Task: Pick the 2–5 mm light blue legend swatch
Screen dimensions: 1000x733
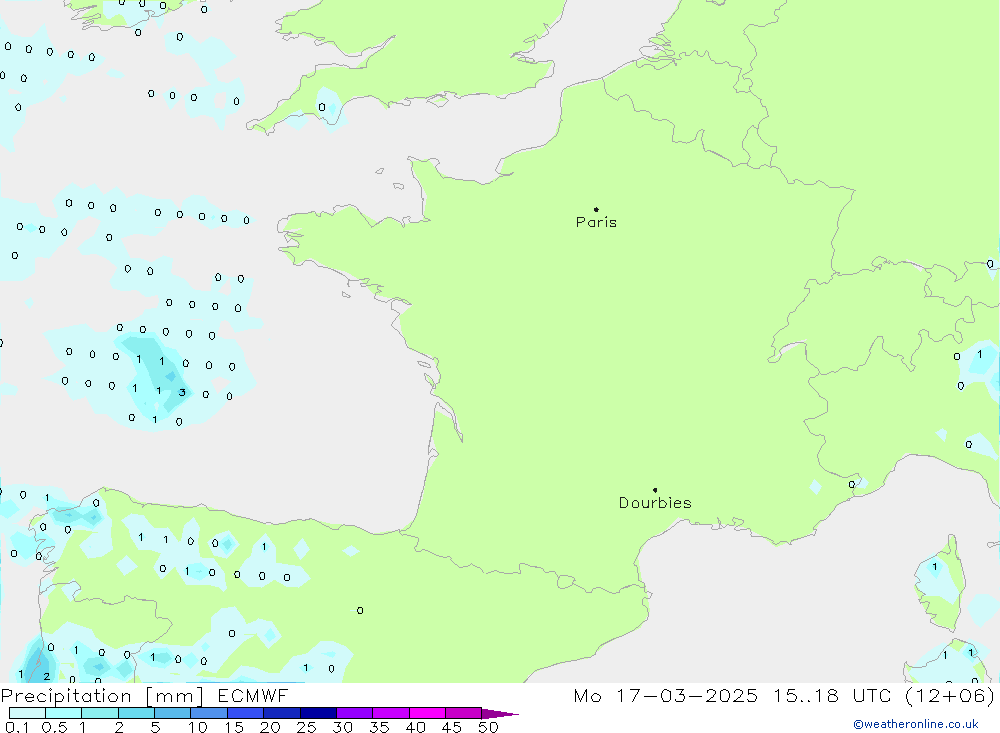Action: coord(136,713)
